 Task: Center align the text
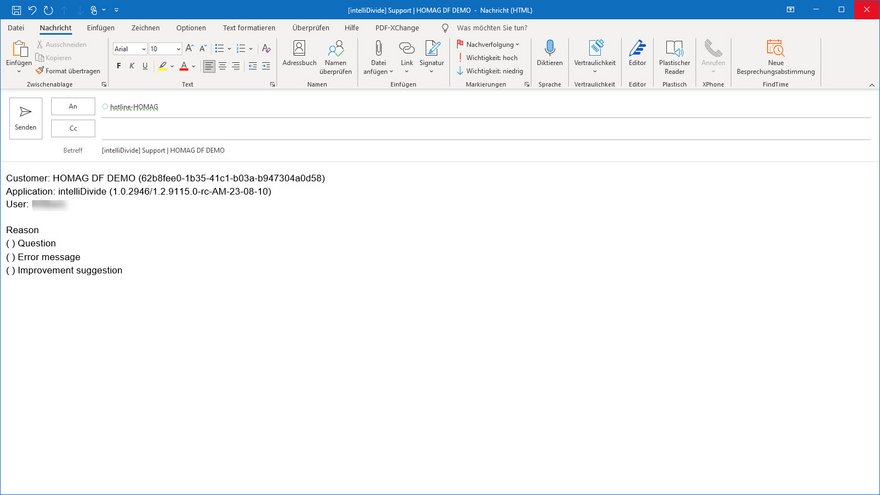tap(223, 66)
